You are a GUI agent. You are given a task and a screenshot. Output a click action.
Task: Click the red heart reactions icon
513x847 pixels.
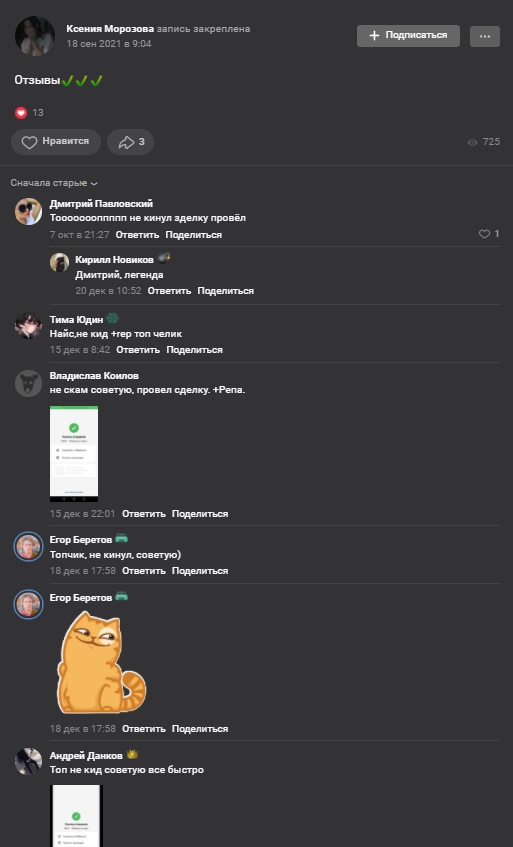[21, 113]
